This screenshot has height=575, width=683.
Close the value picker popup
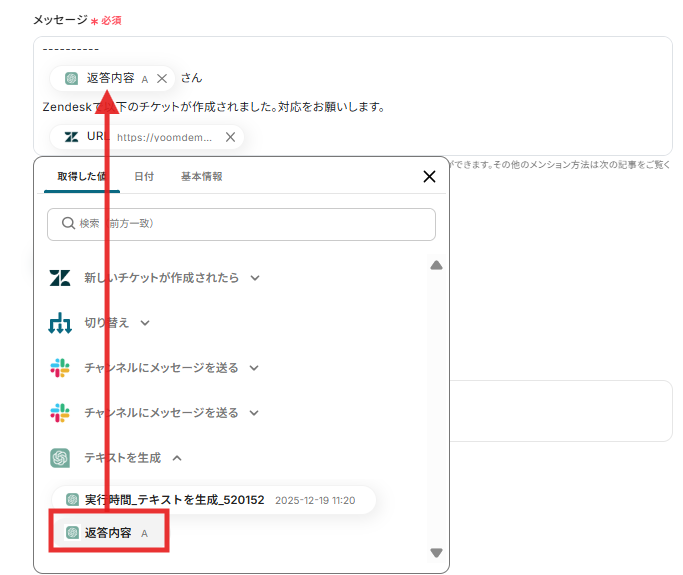coord(429,176)
